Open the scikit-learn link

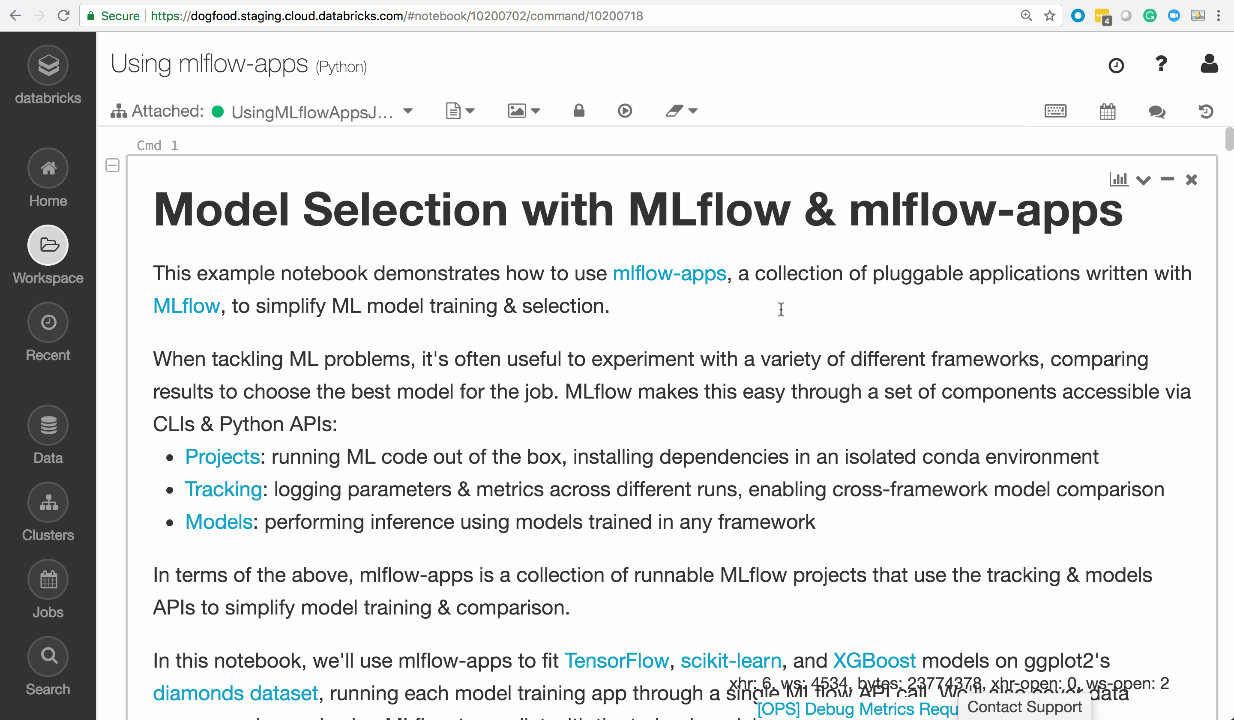tap(731, 661)
